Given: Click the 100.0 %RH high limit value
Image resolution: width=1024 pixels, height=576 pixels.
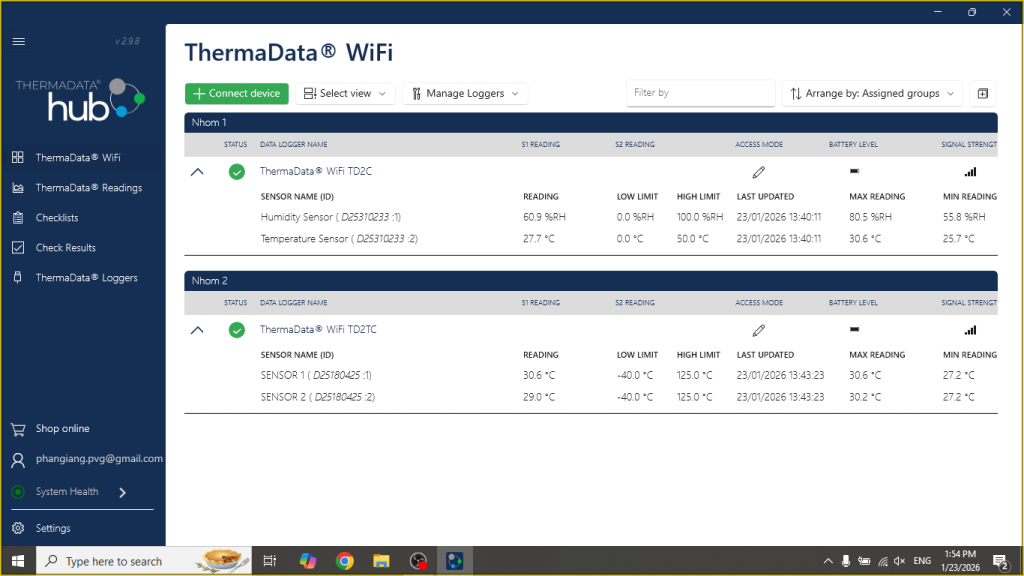Looking at the screenshot, I should 700,217.
